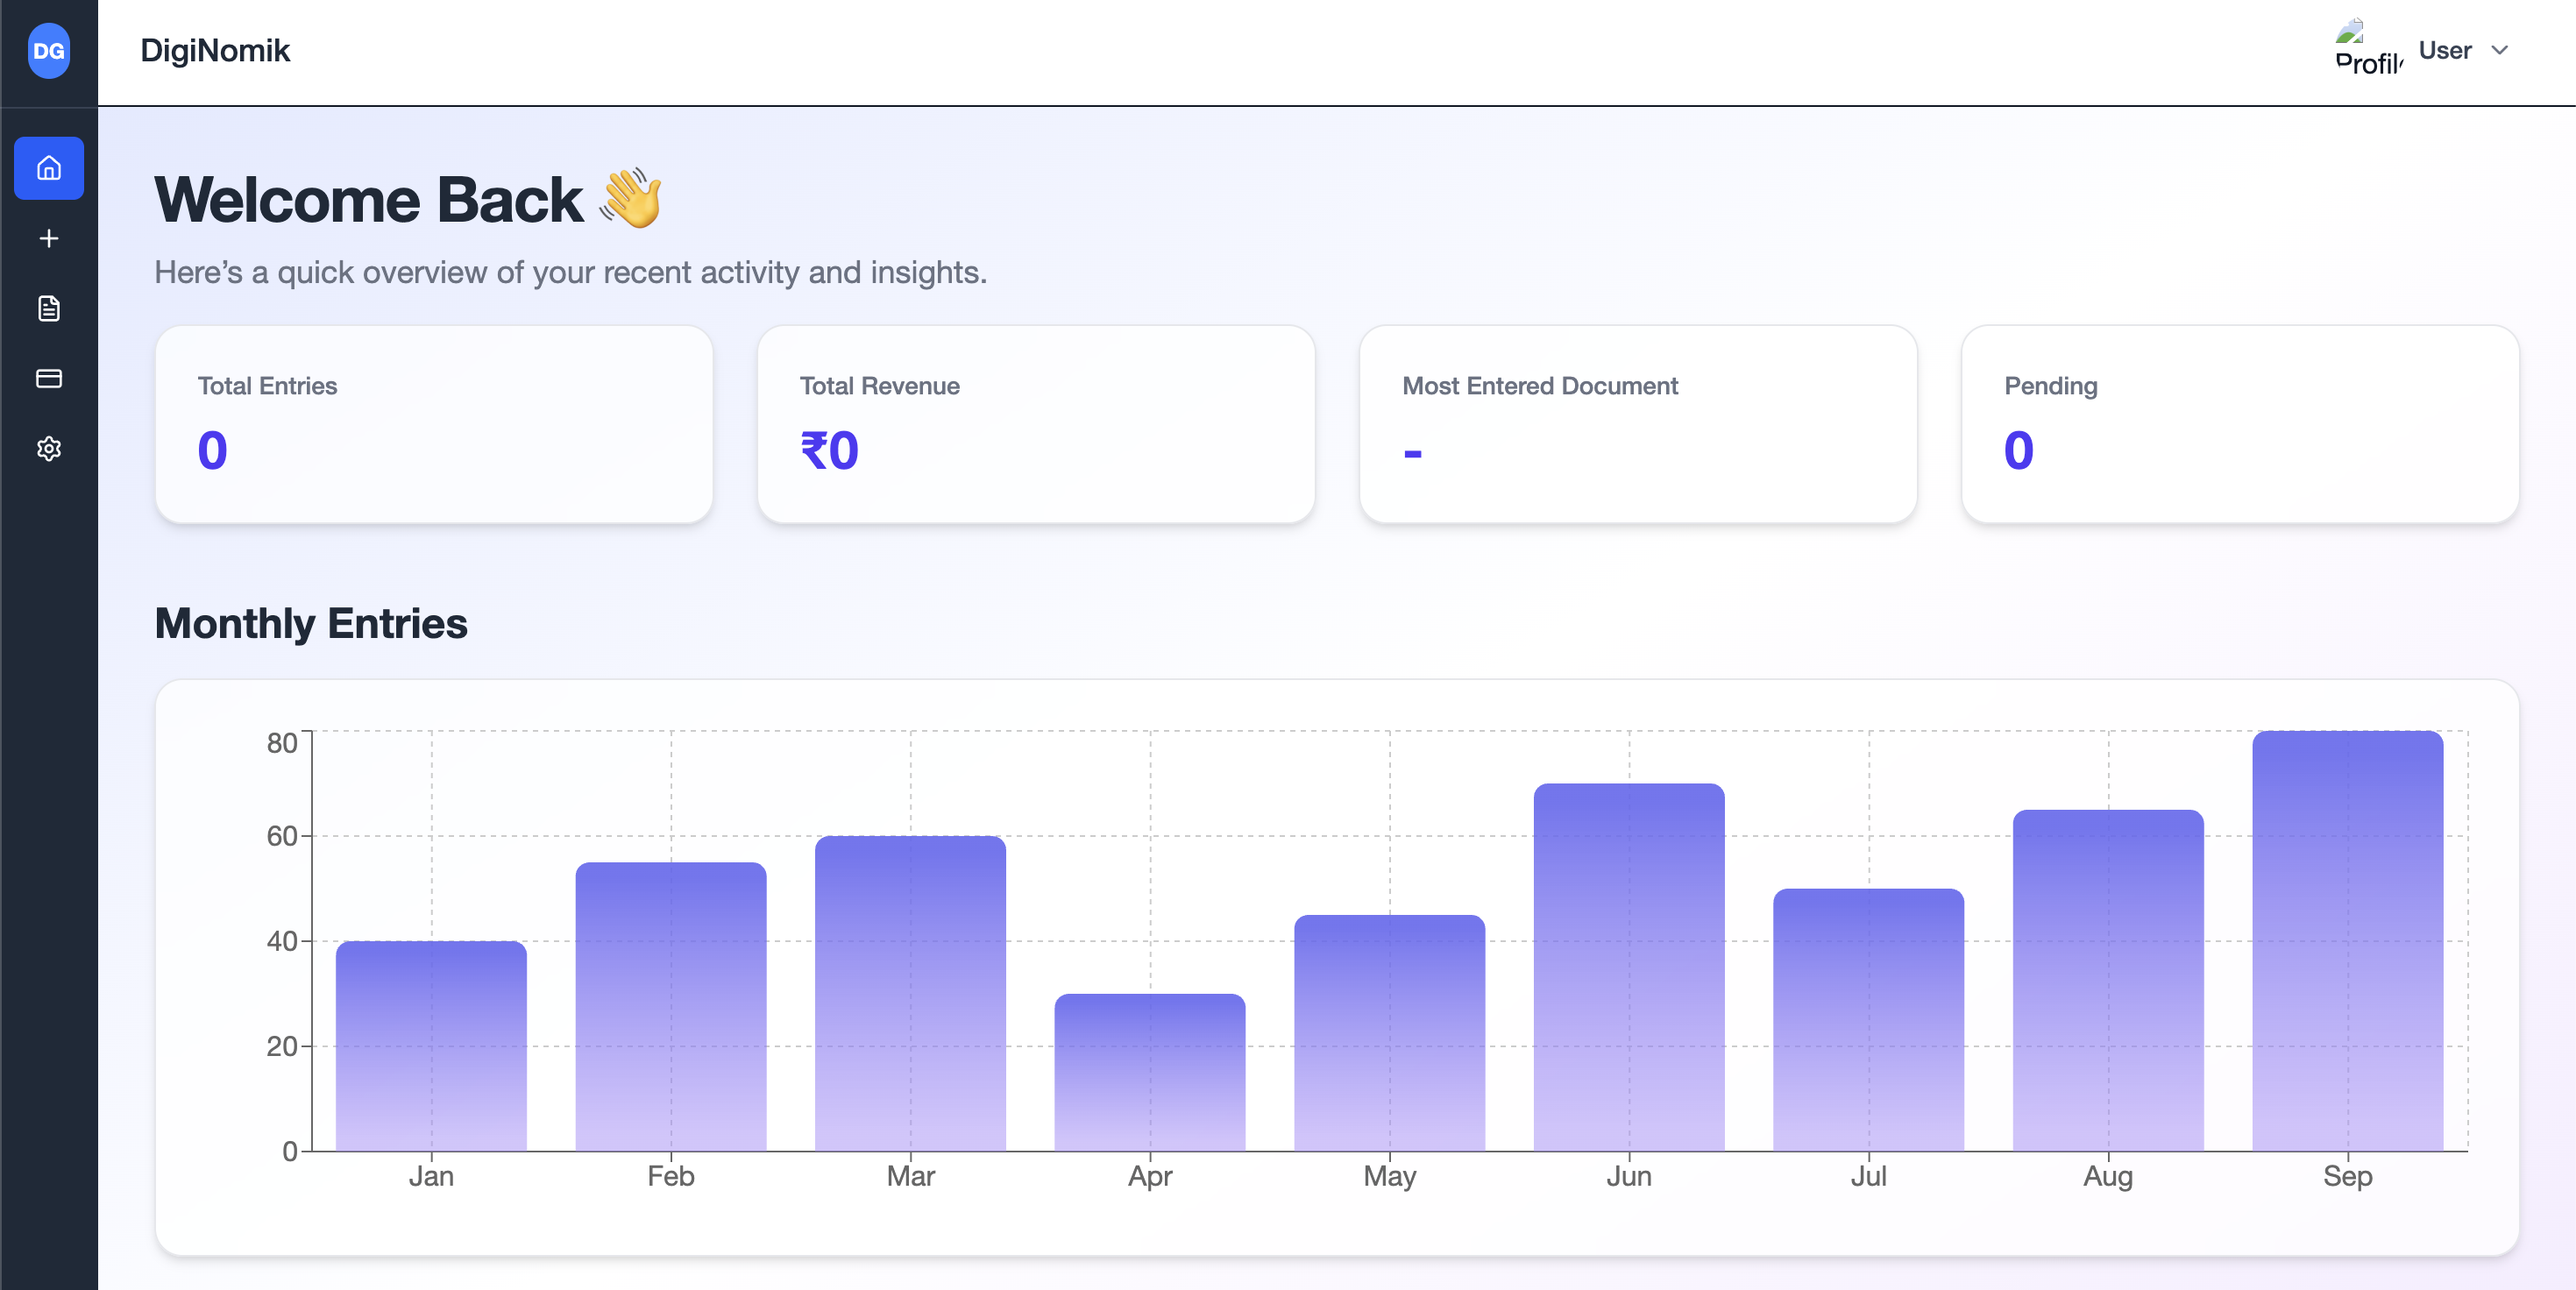Select the Most Entered Document card
The image size is (2576, 1290).
tap(1639, 424)
